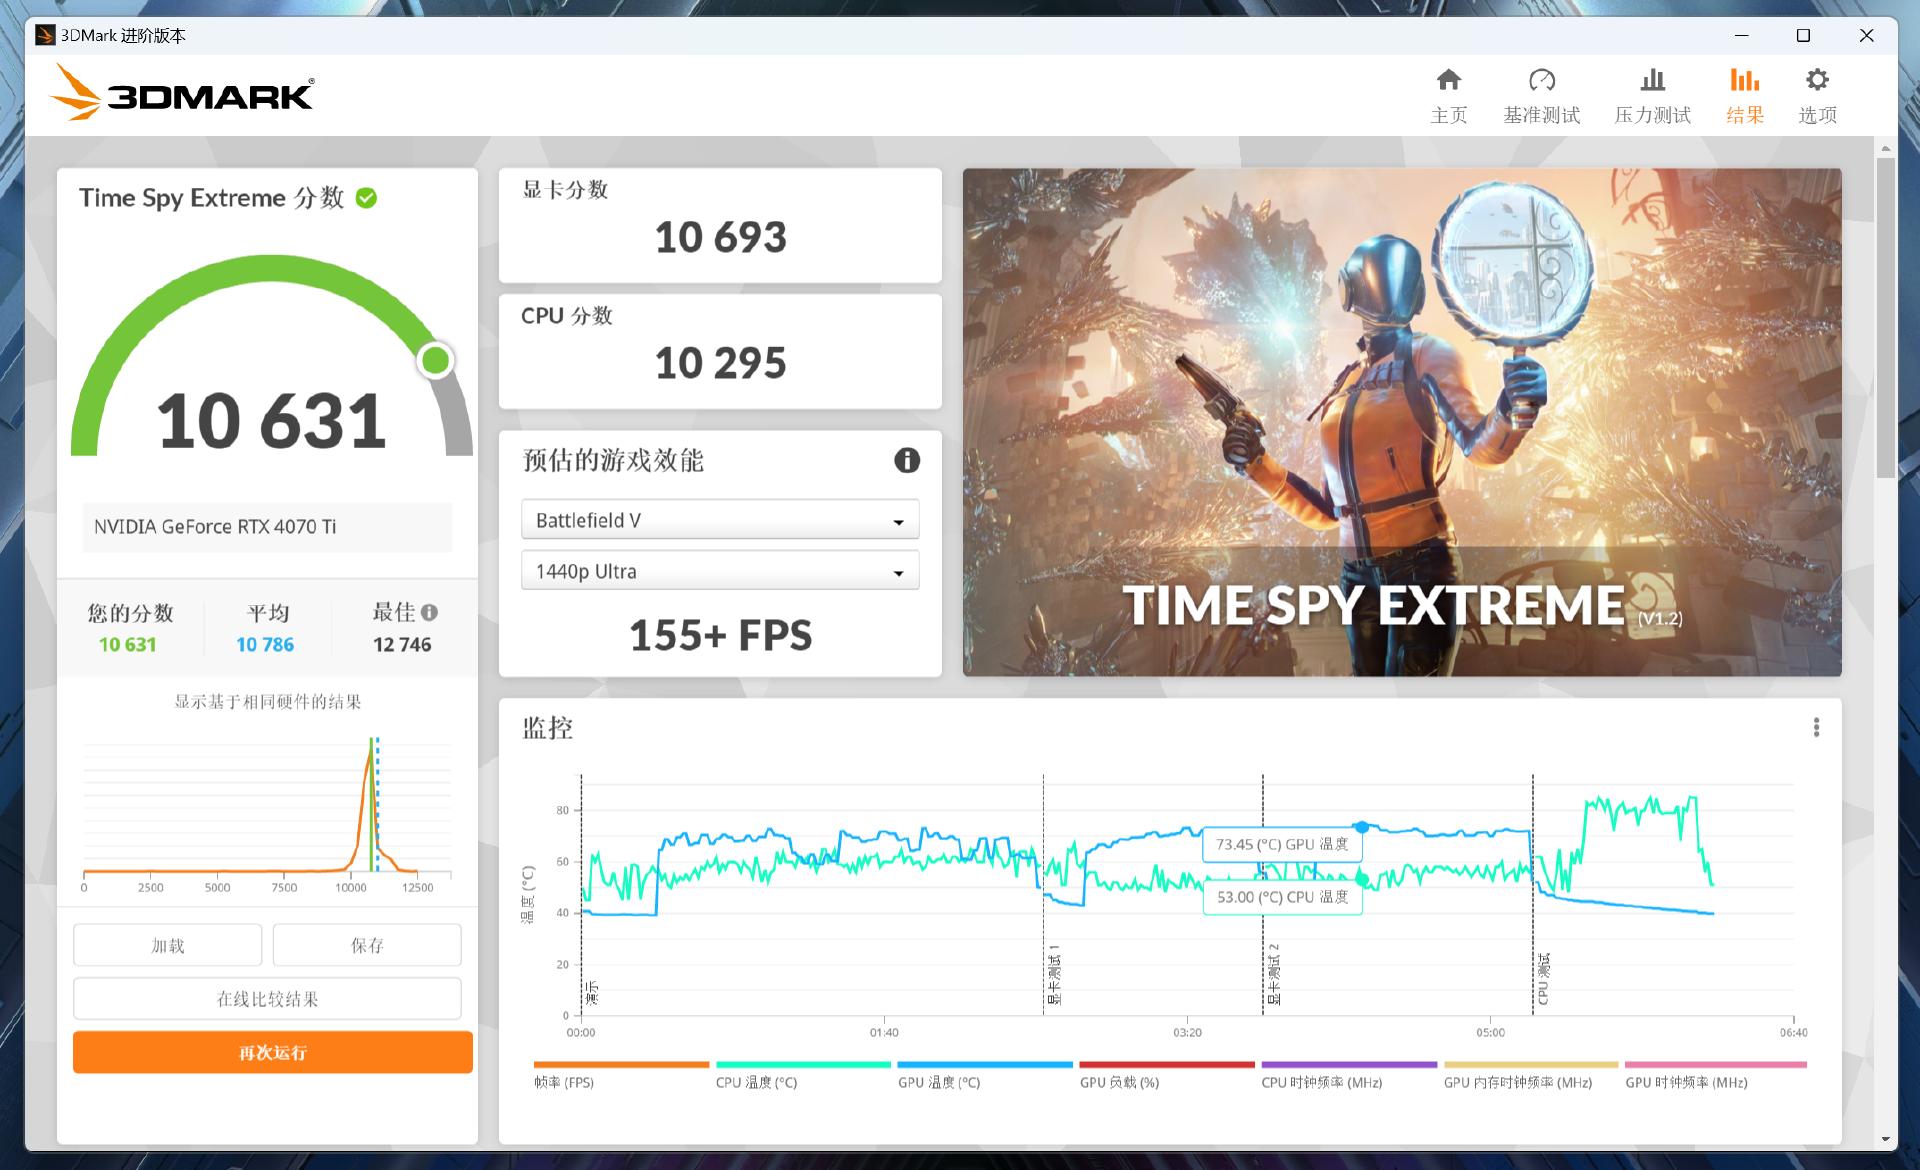Open the Options (选项) gear icon
This screenshot has width=1920, height=1170.
pyautogui.click(x=1817, y=81)
